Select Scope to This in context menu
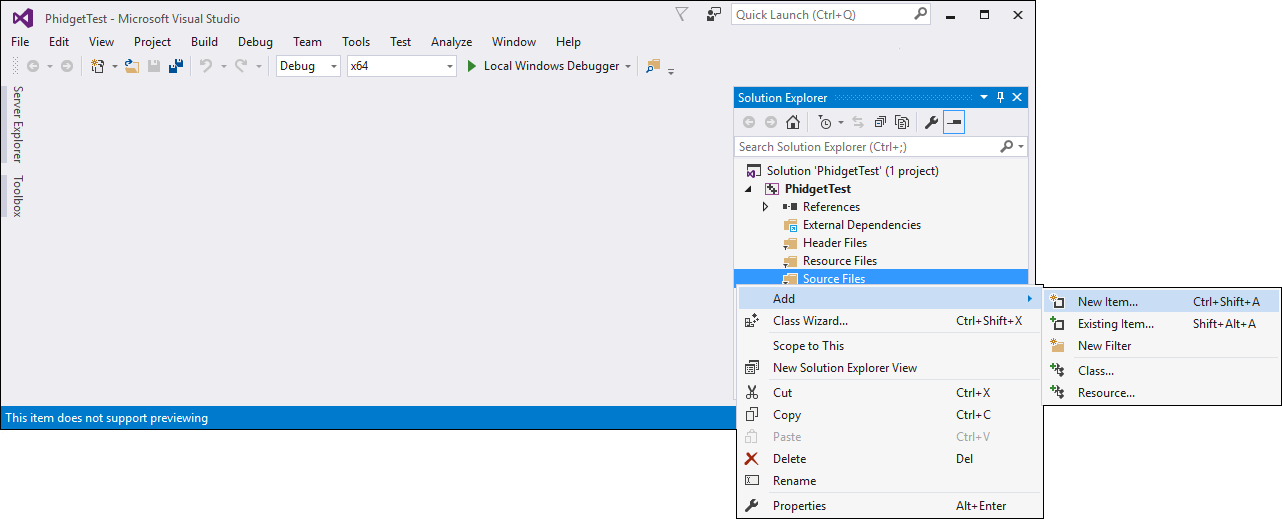This screenshot has width=1282, height=519. coord(890,346)
